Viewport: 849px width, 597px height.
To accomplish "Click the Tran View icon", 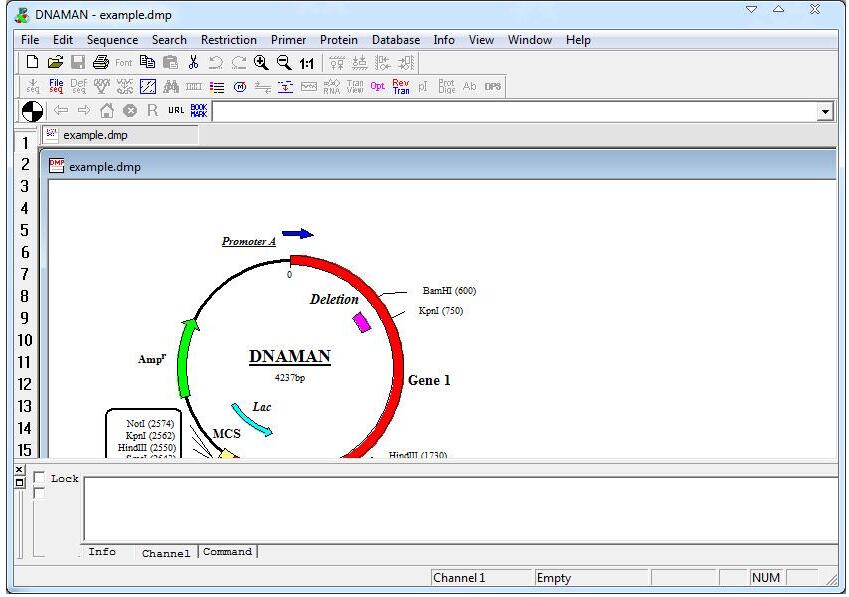I will coord(355,86).
